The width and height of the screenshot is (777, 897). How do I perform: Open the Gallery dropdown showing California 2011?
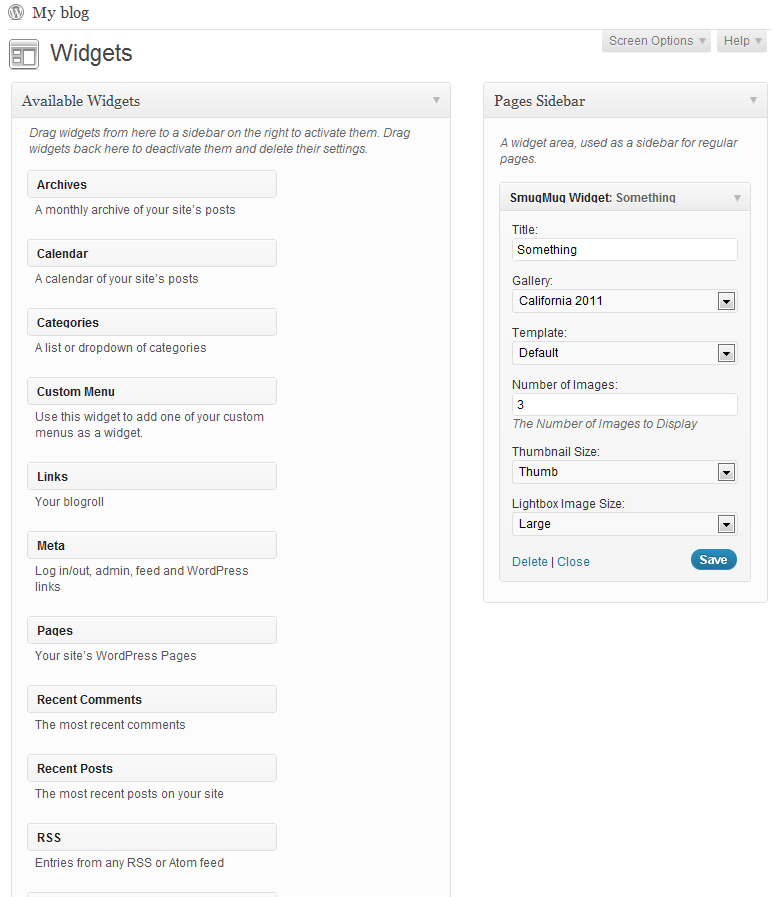[x=625, y=301]
